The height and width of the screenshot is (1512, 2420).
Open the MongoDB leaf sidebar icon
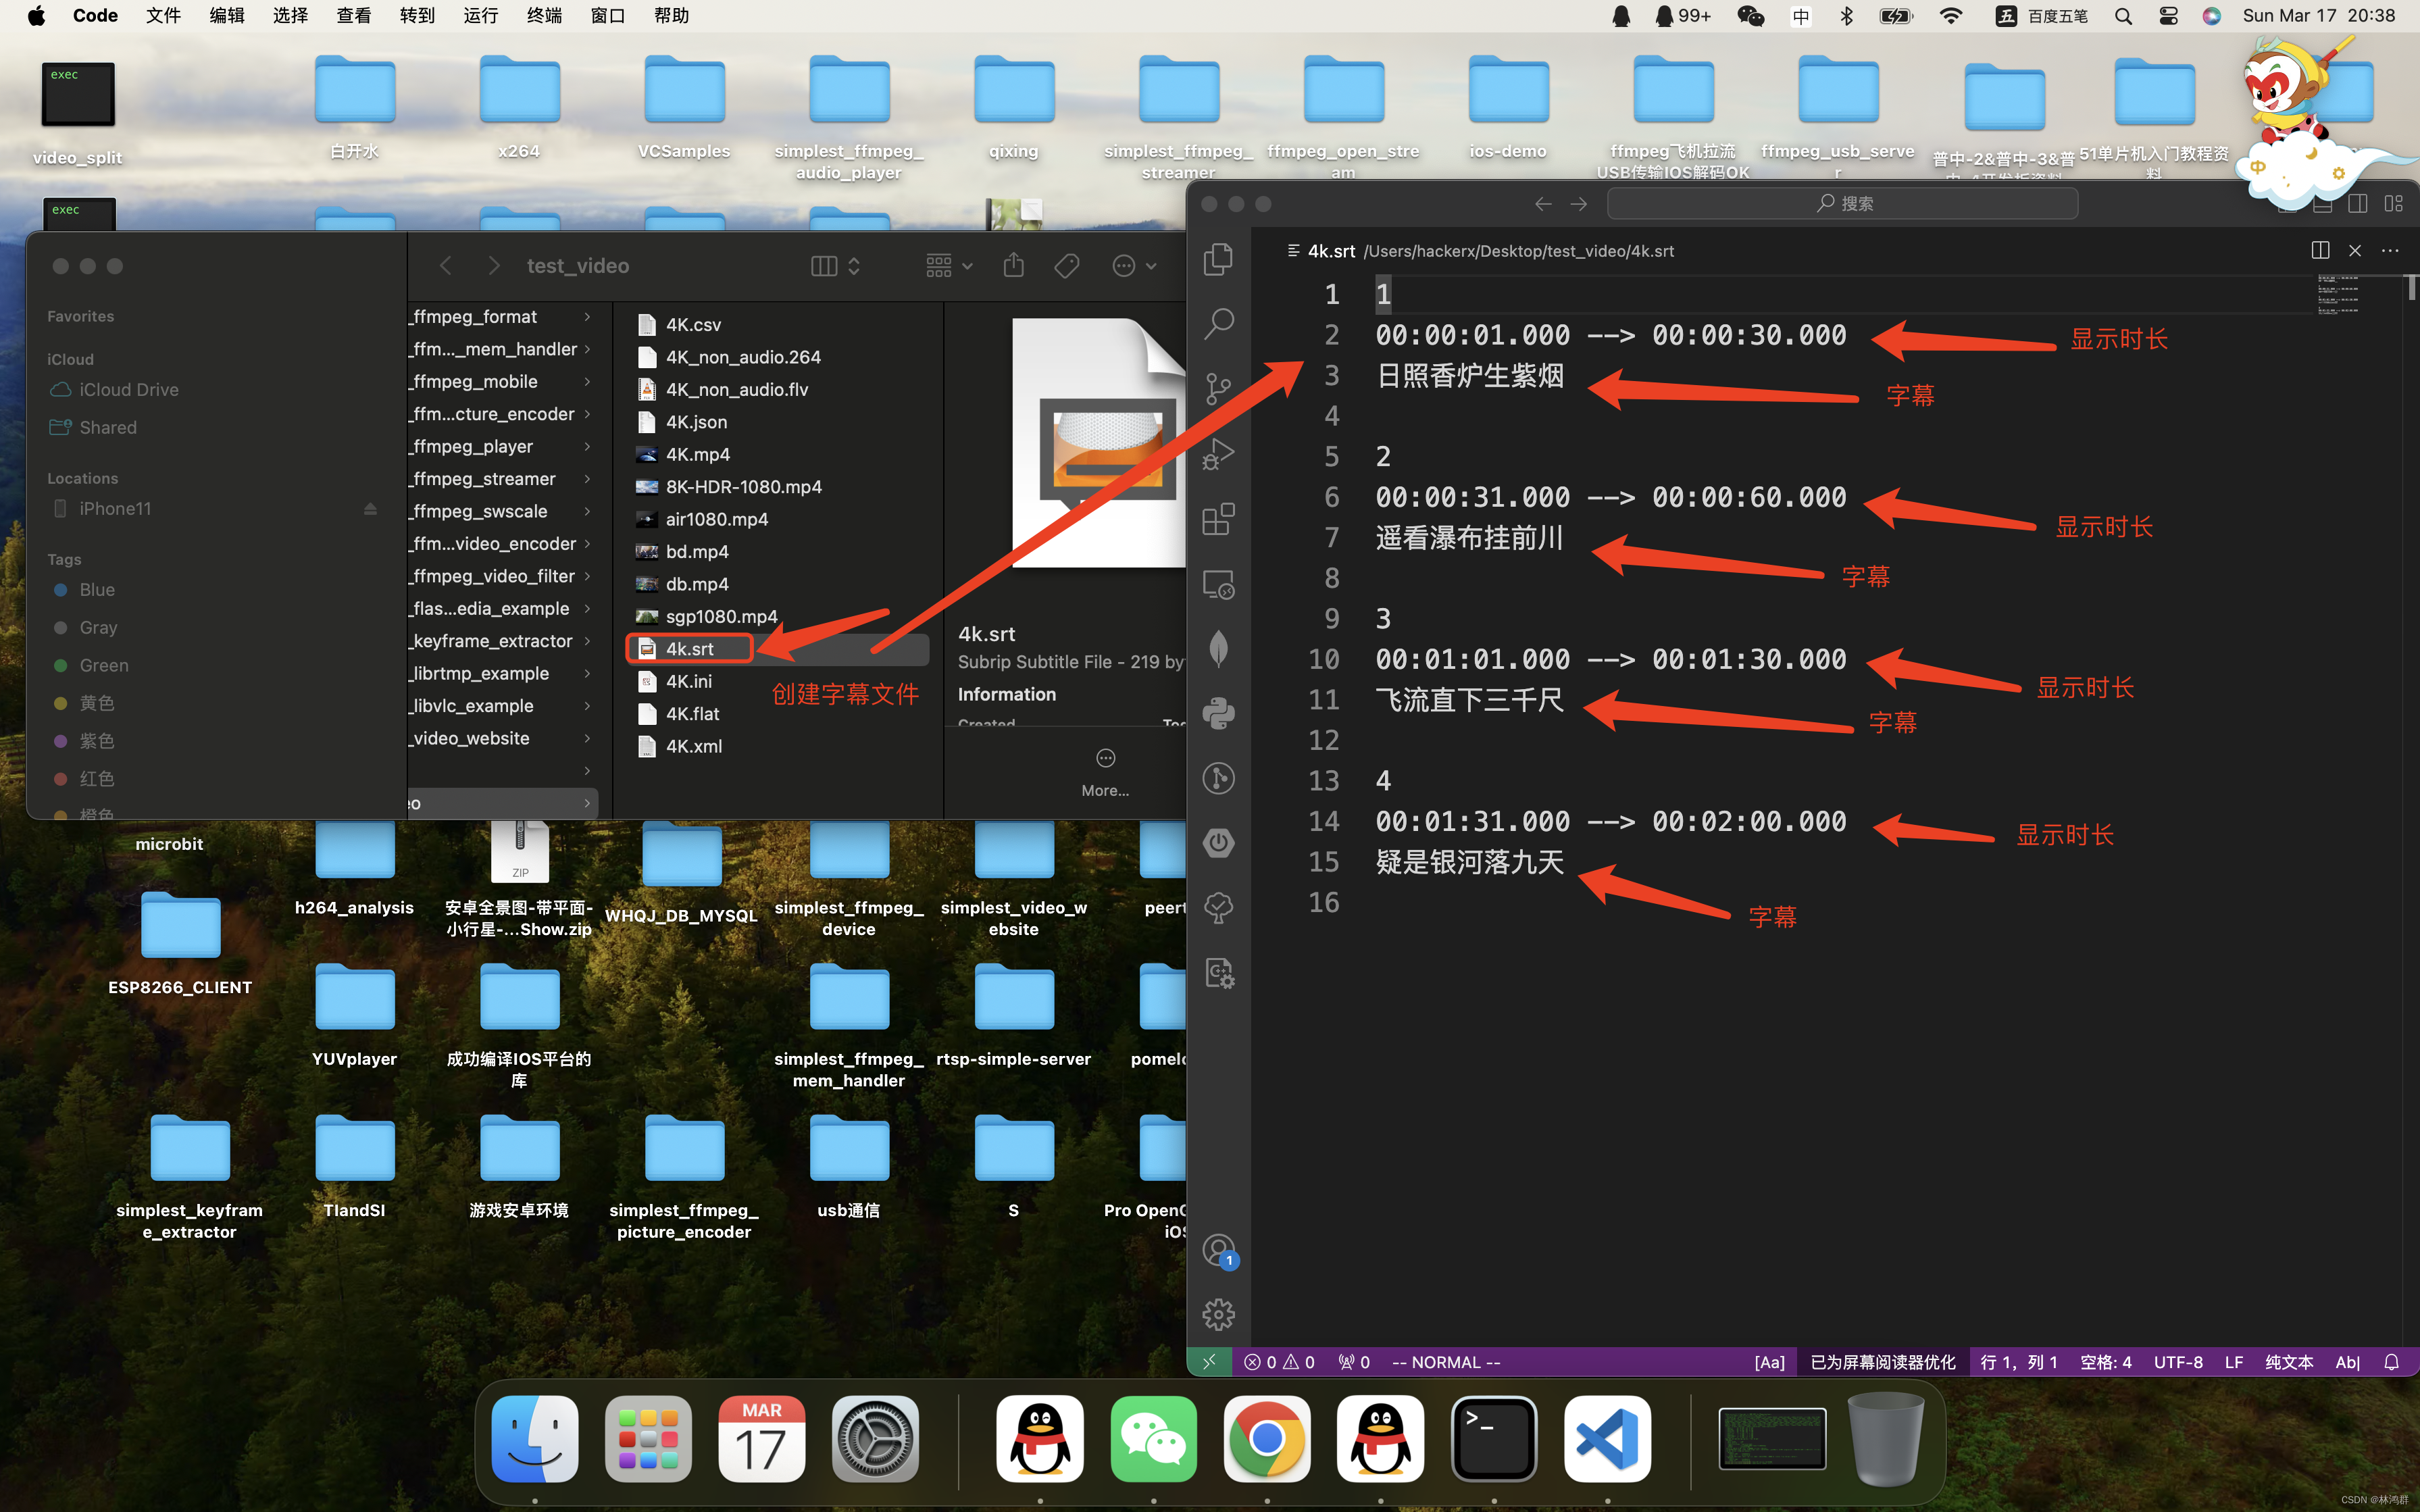pos(1218,649)
